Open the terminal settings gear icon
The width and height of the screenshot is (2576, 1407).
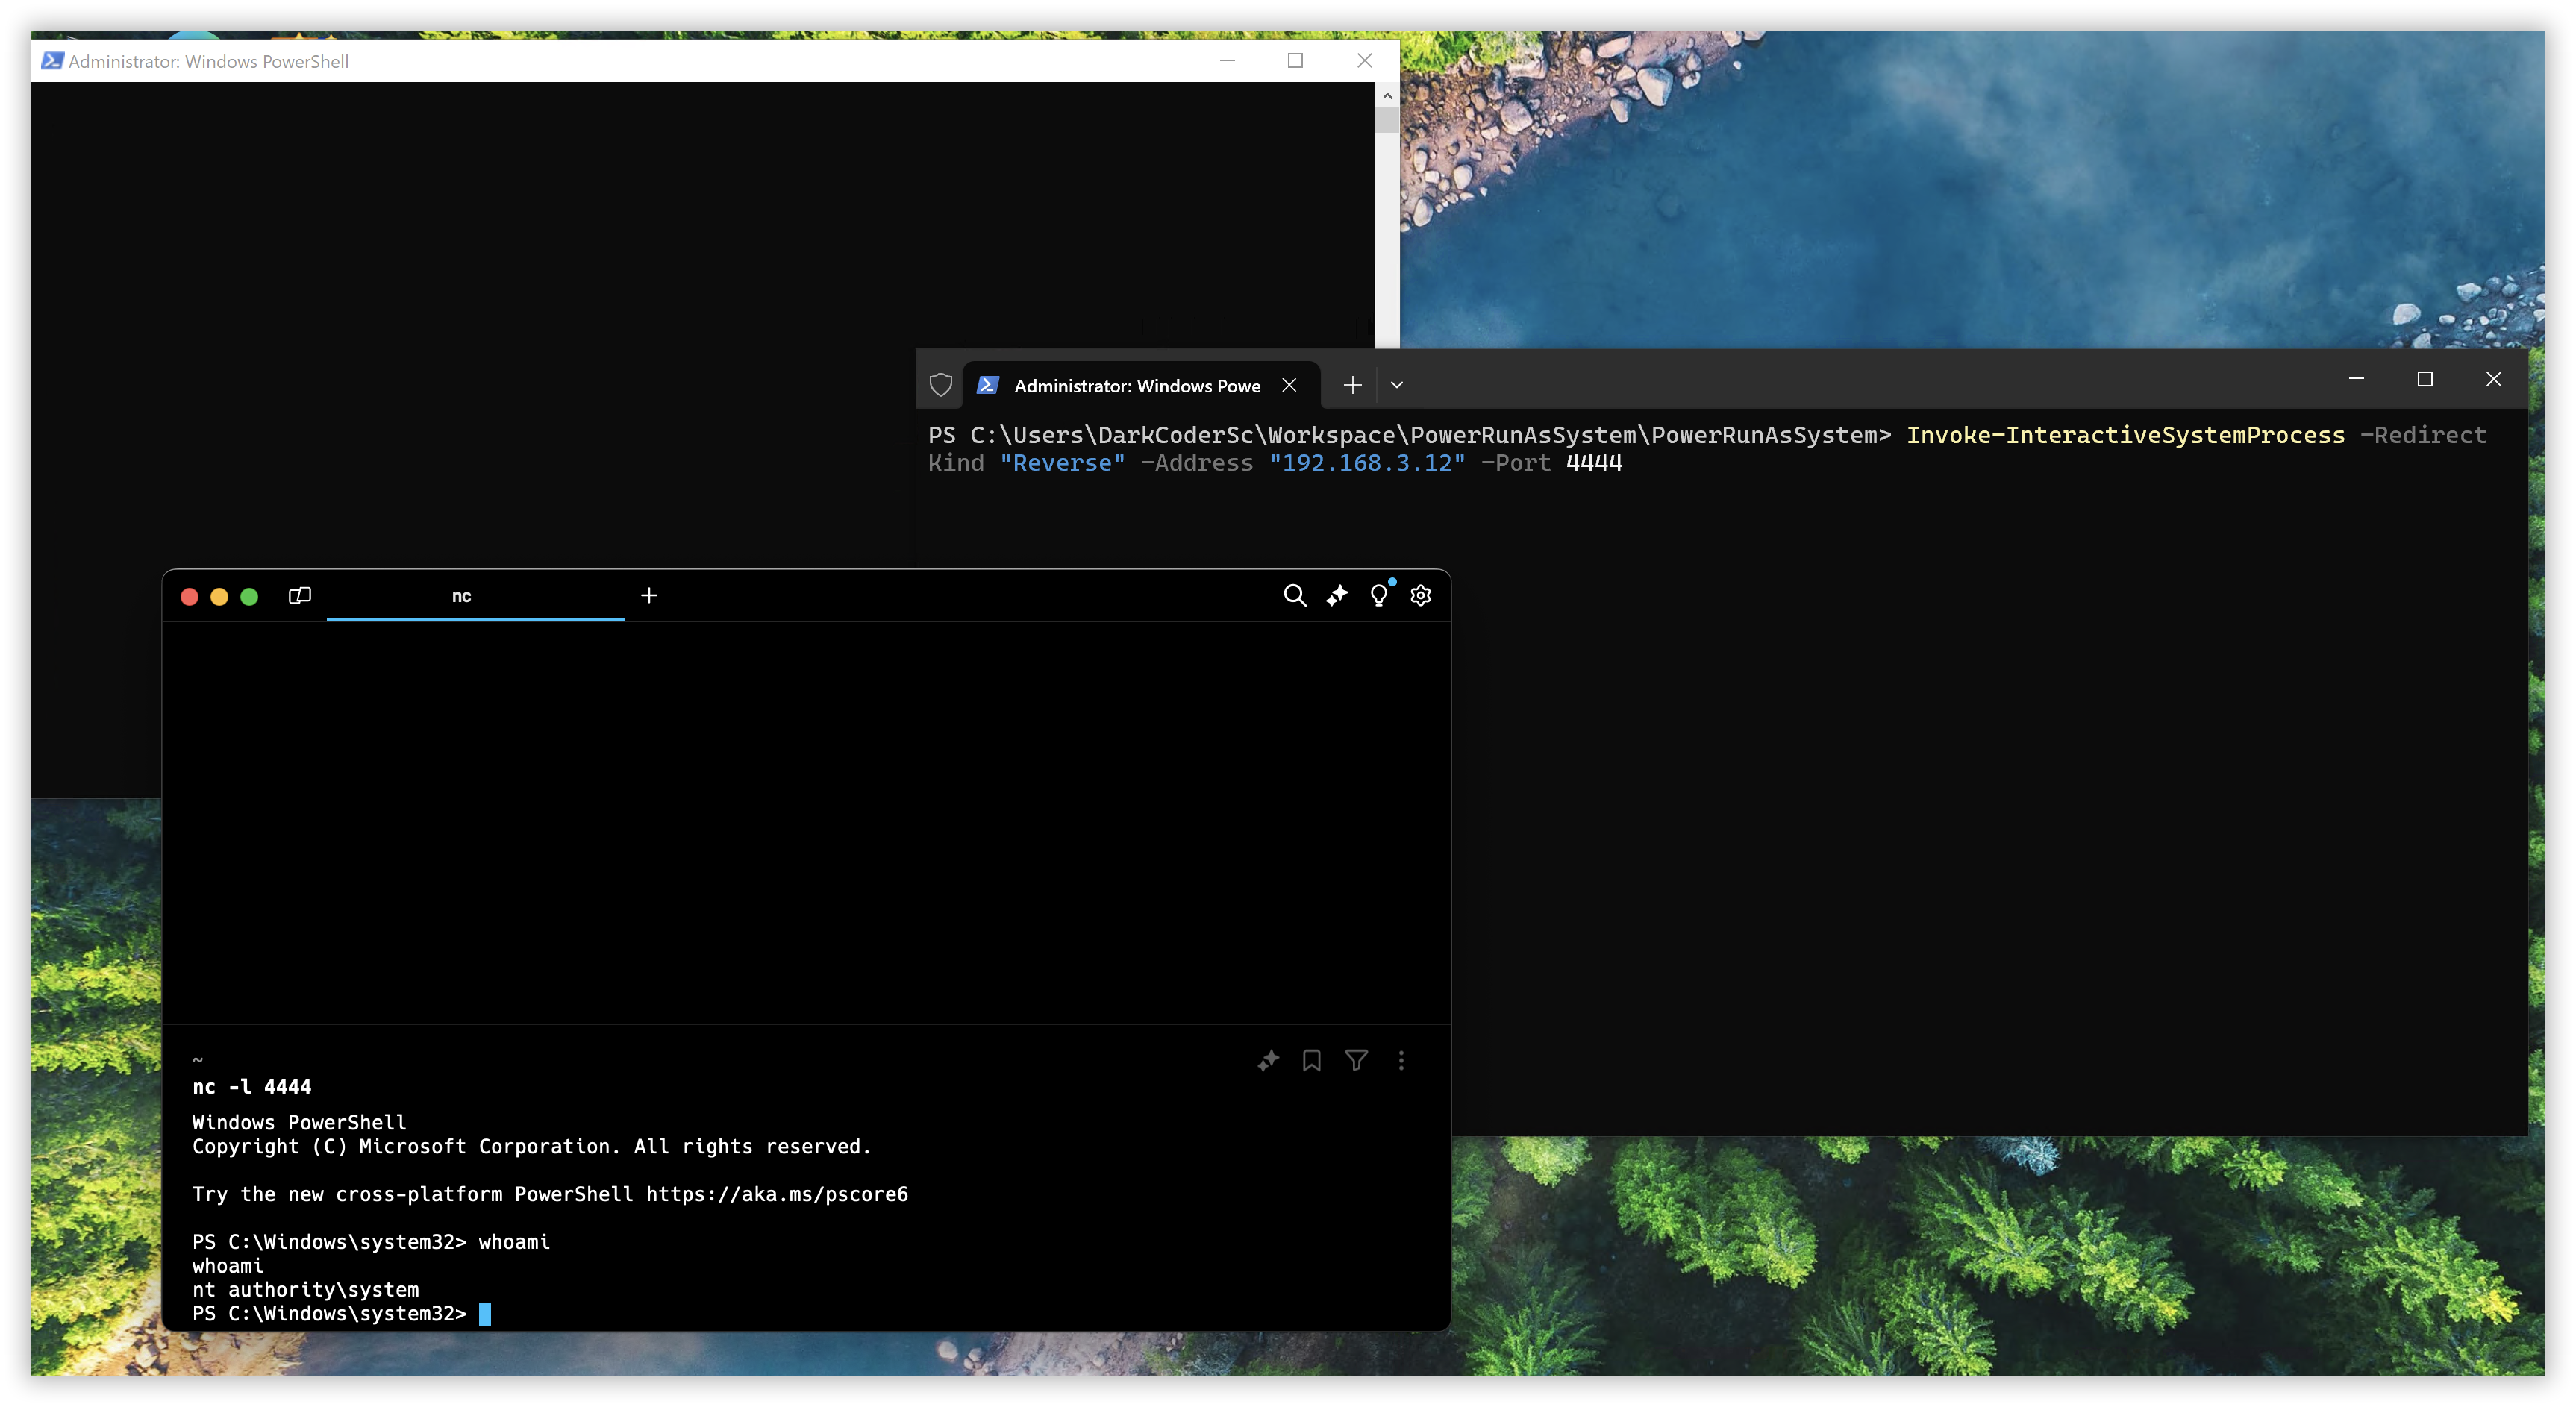(x=1421, y=596)
